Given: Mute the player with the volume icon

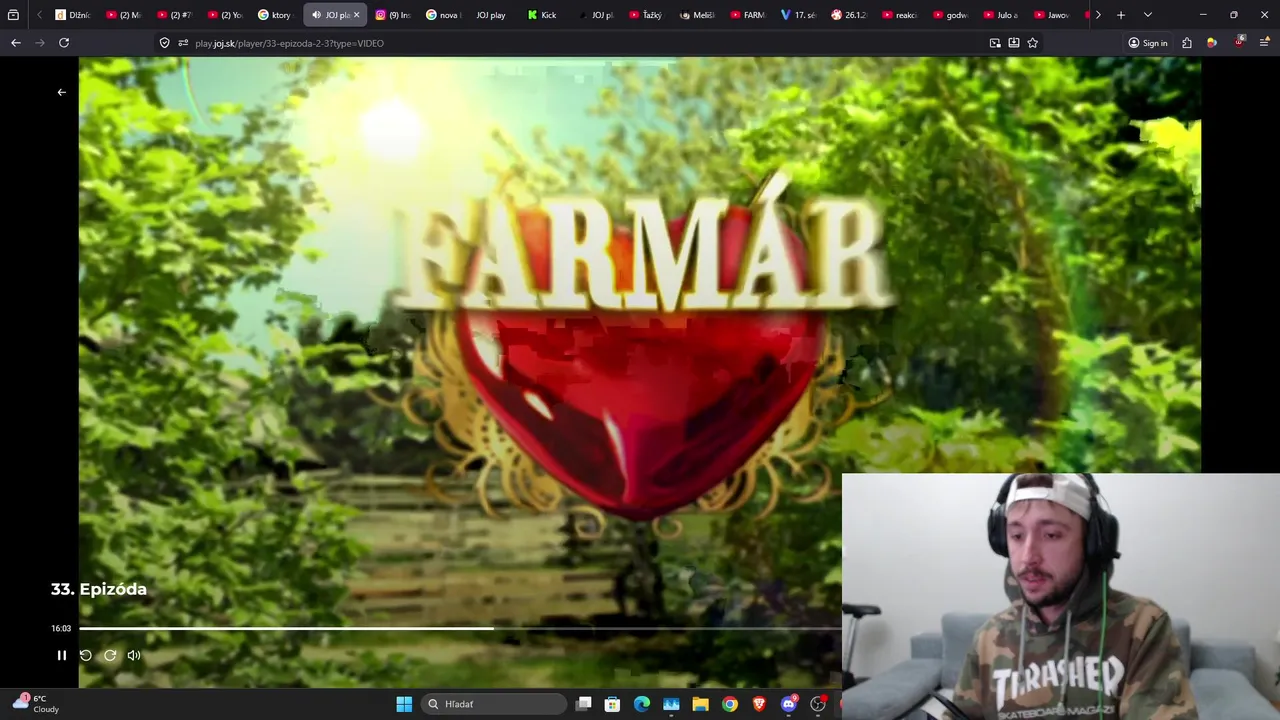Looking at the screenshot, I should tap(134, 655).
